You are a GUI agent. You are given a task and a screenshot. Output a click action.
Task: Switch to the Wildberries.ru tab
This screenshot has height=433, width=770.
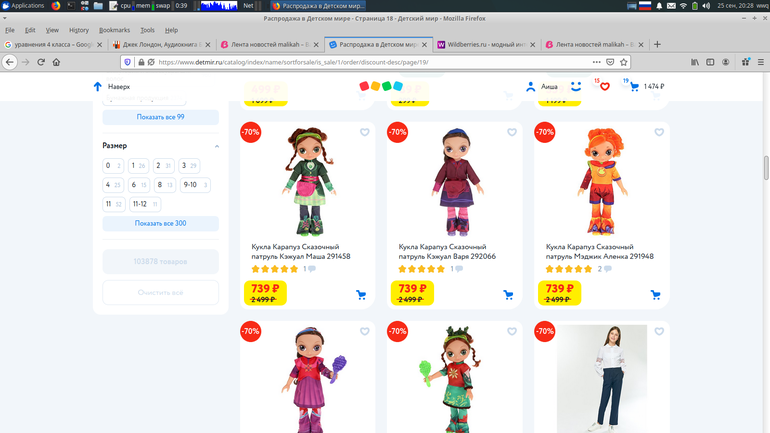[485, 44]
